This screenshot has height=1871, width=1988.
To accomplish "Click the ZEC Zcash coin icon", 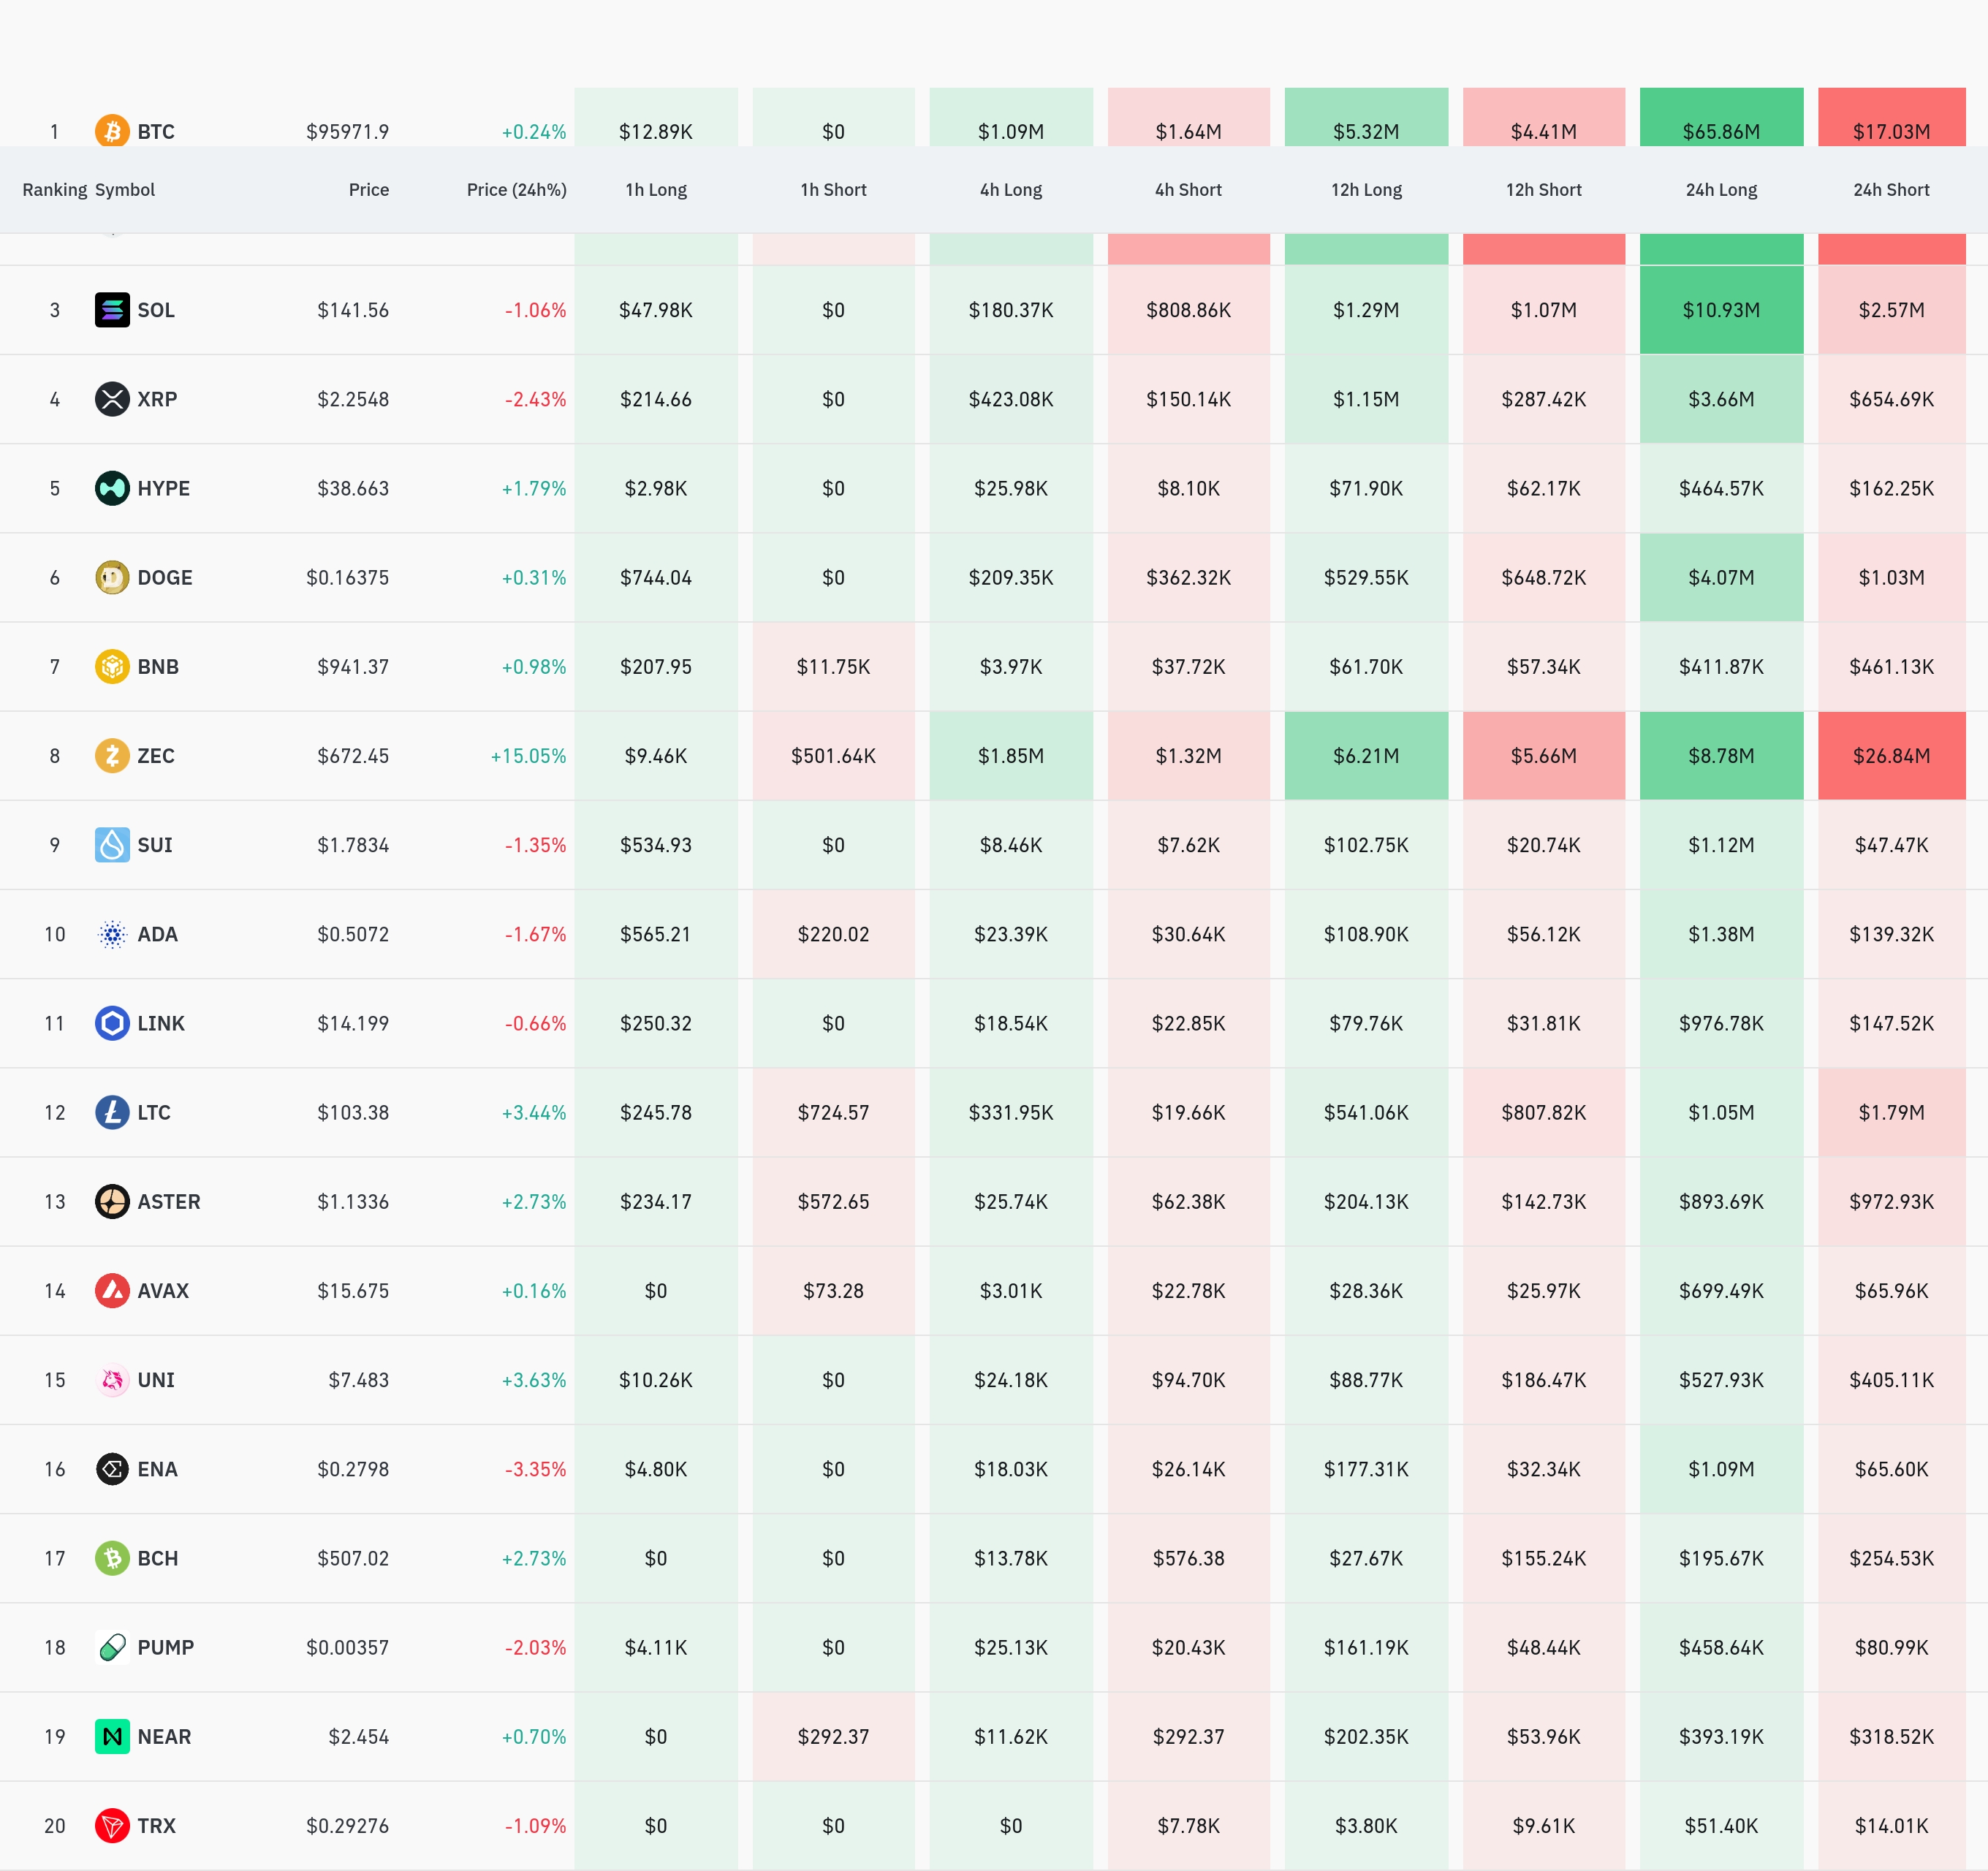I will tap(112, 755).
